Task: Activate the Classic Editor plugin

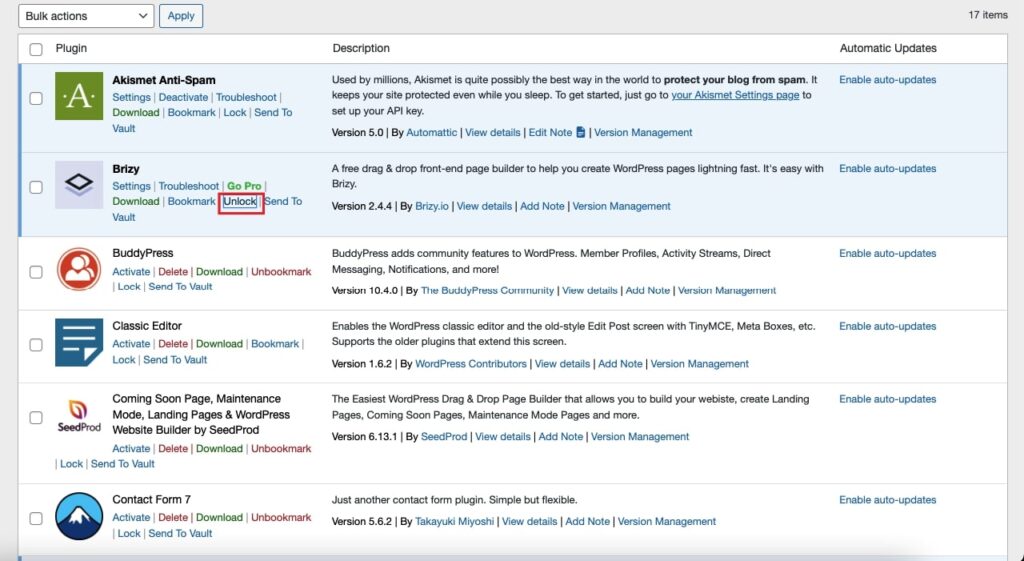Action: [x=131, y=344]
